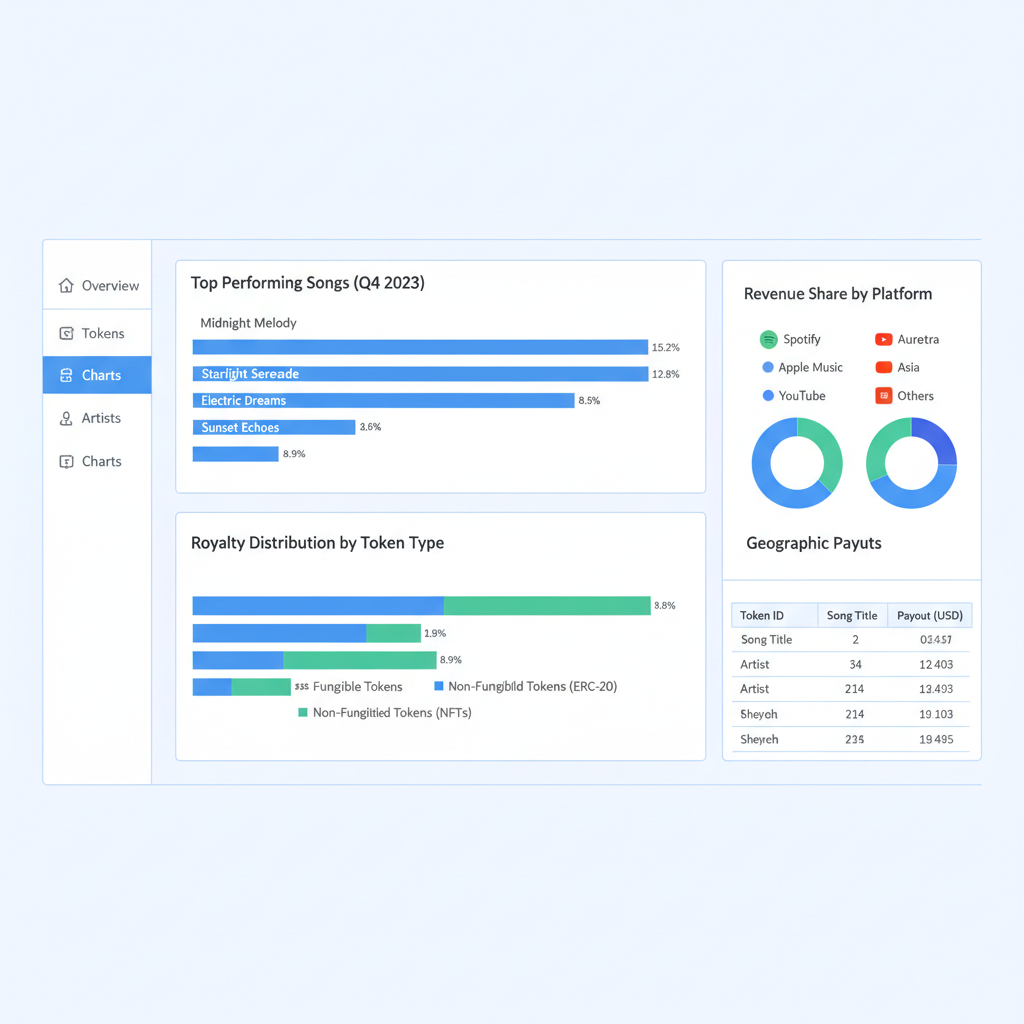Click the orange Others icon in legend
Screen dimensions: 1024x1024
[x=883, y=396]
